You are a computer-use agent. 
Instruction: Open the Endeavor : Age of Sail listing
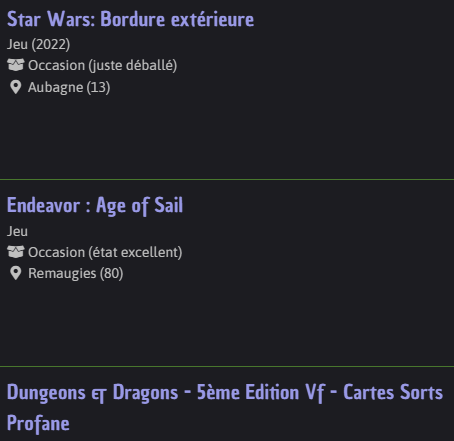click(95, 205)
